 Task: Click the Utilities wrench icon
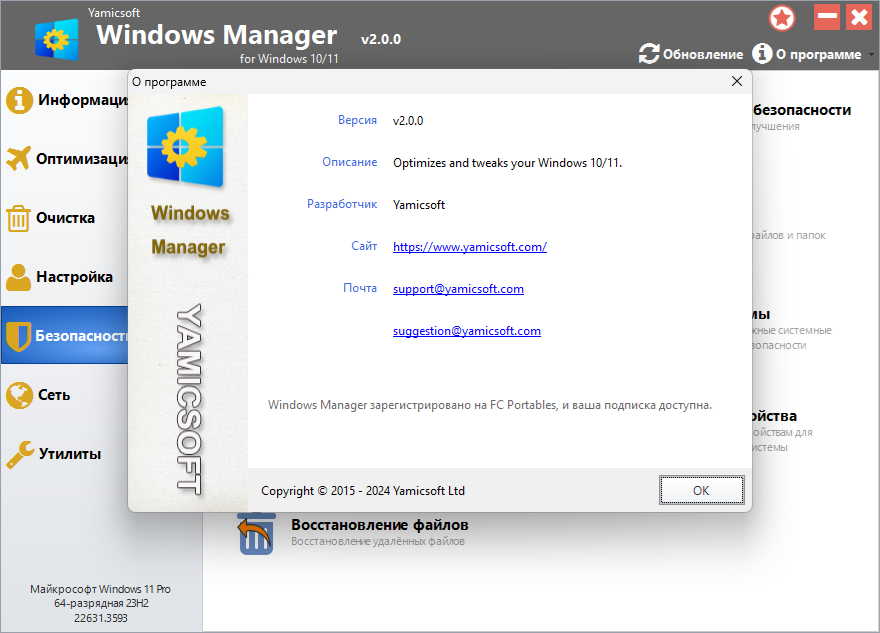[20, 454]
